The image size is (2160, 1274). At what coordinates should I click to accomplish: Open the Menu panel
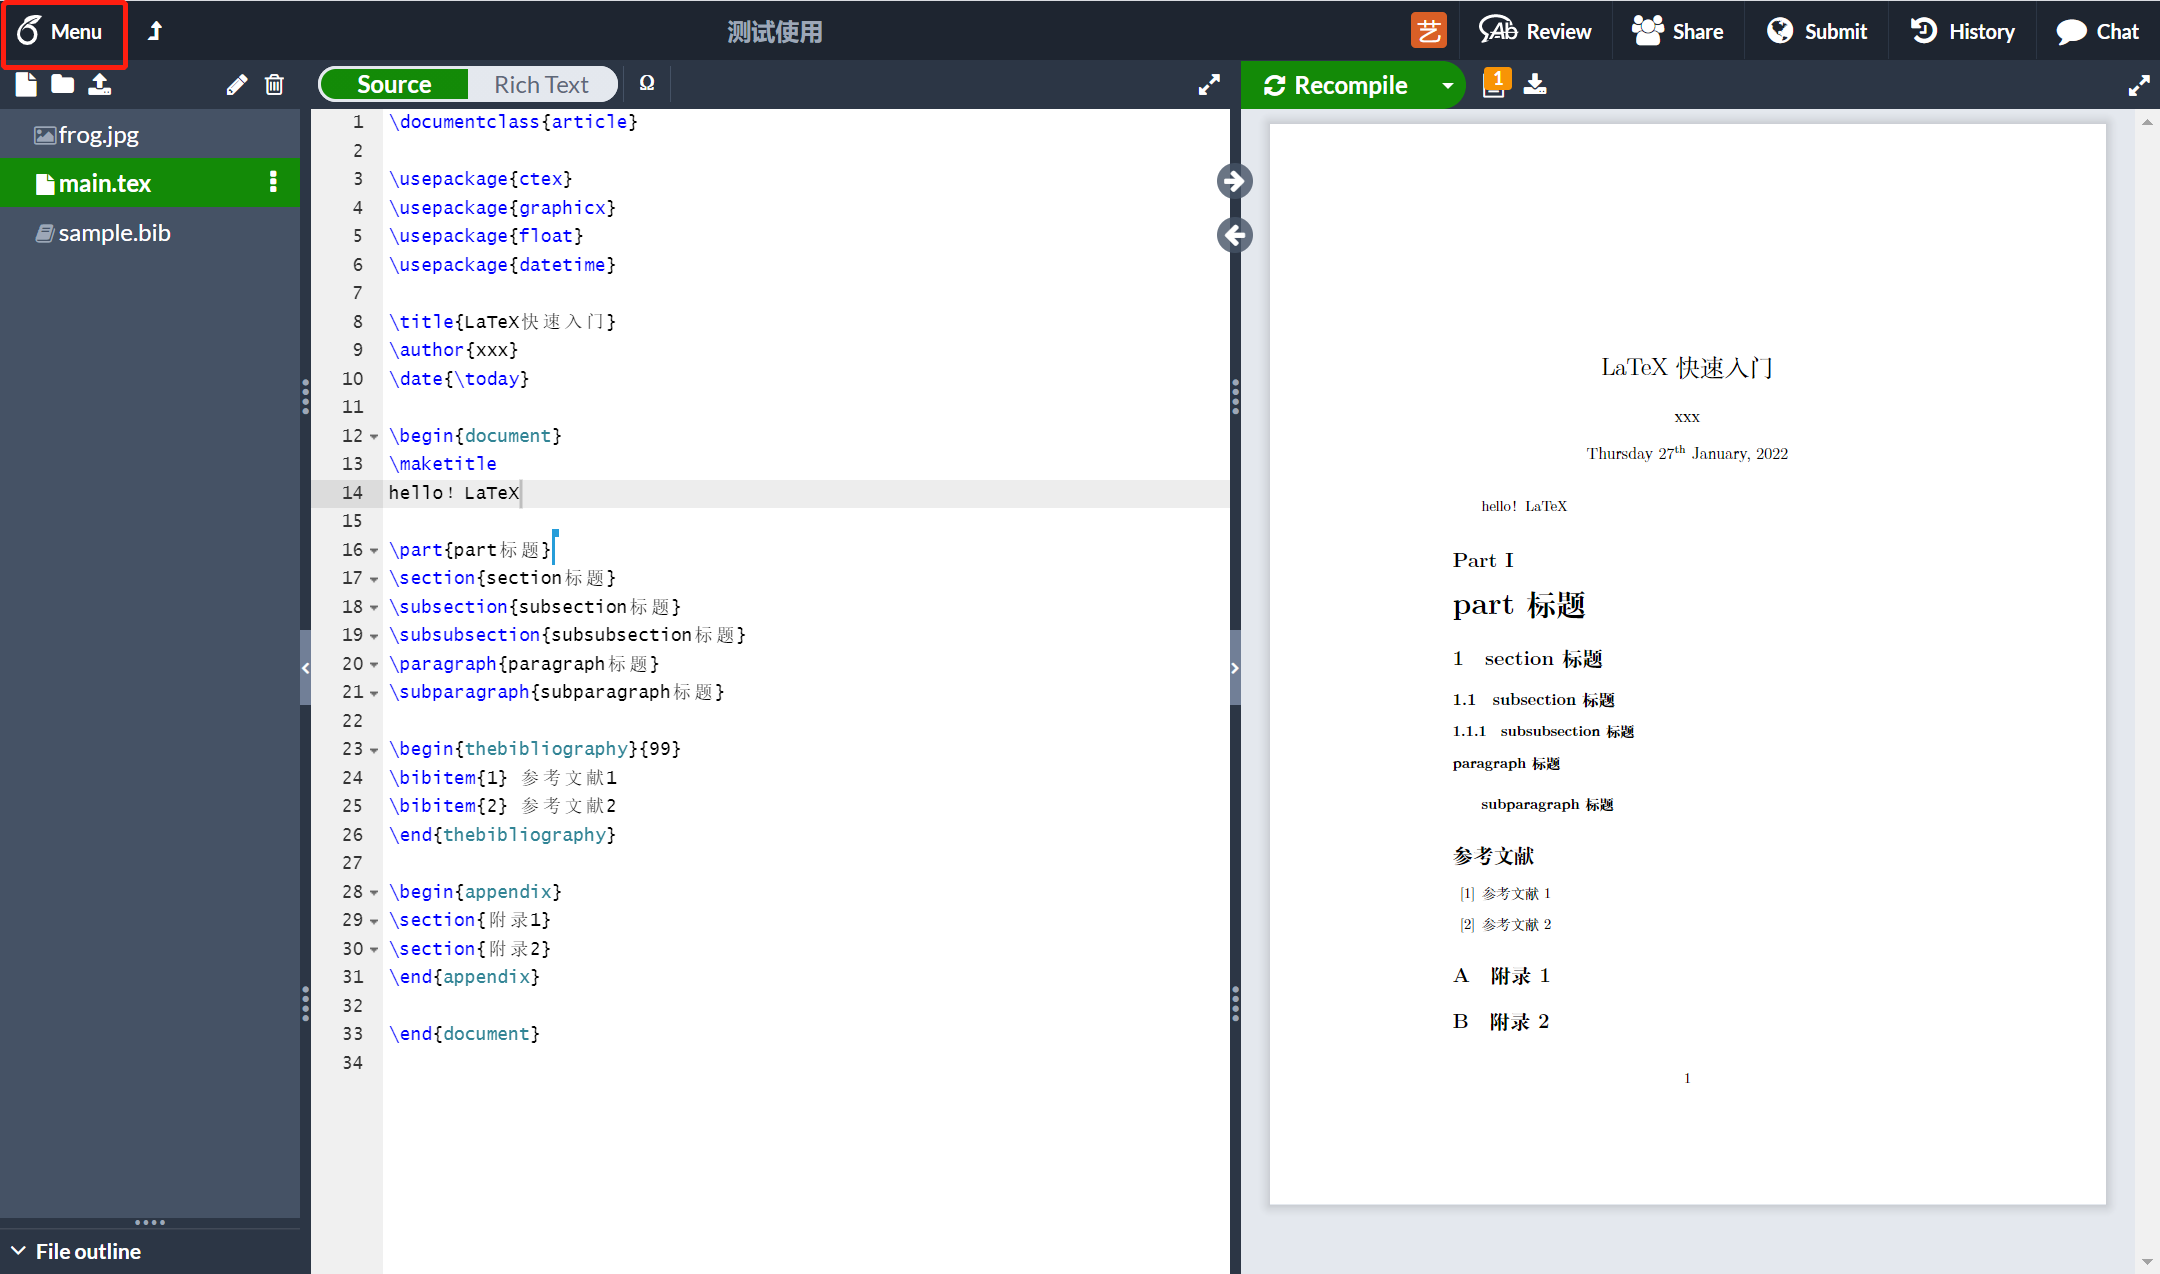pos(64,31)
